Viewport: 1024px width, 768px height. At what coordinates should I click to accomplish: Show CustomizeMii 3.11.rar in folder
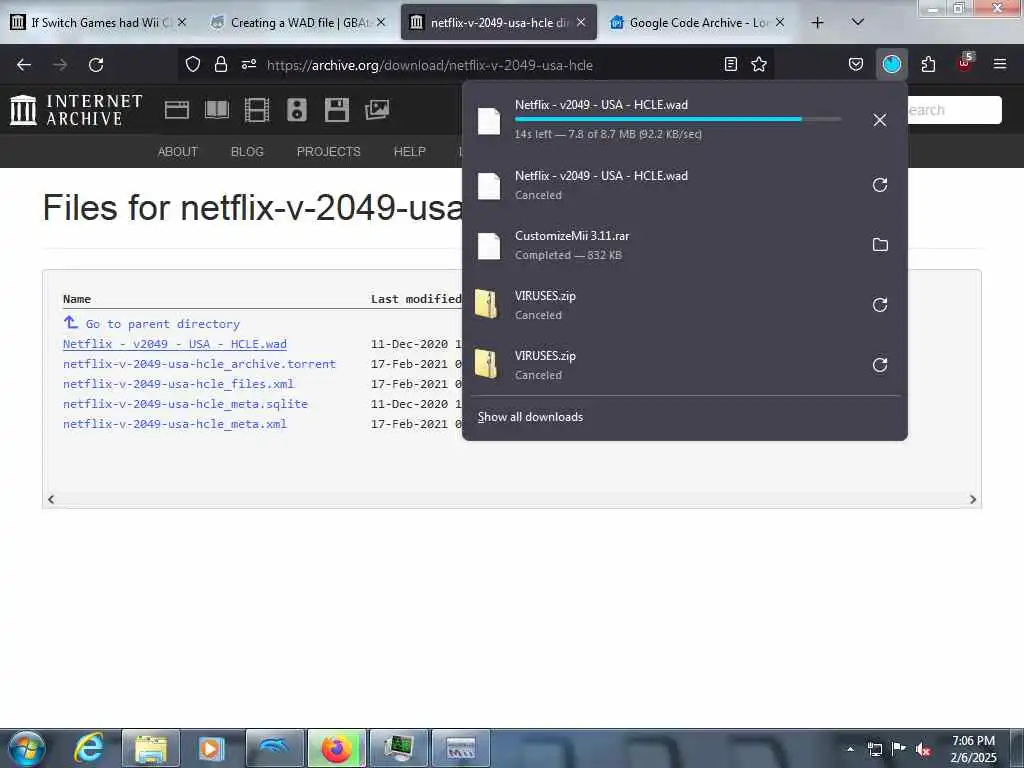tap(880, 245)
